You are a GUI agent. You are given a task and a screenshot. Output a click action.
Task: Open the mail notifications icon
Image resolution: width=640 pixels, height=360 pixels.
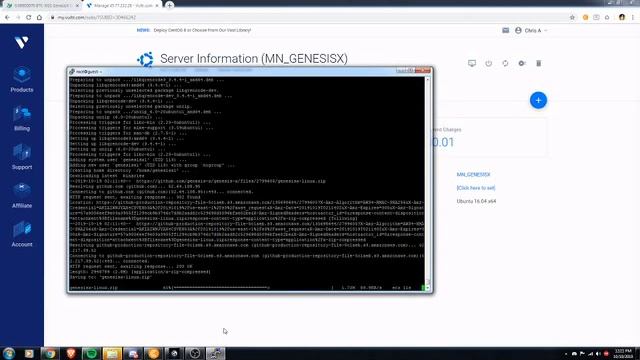[505, 30]
